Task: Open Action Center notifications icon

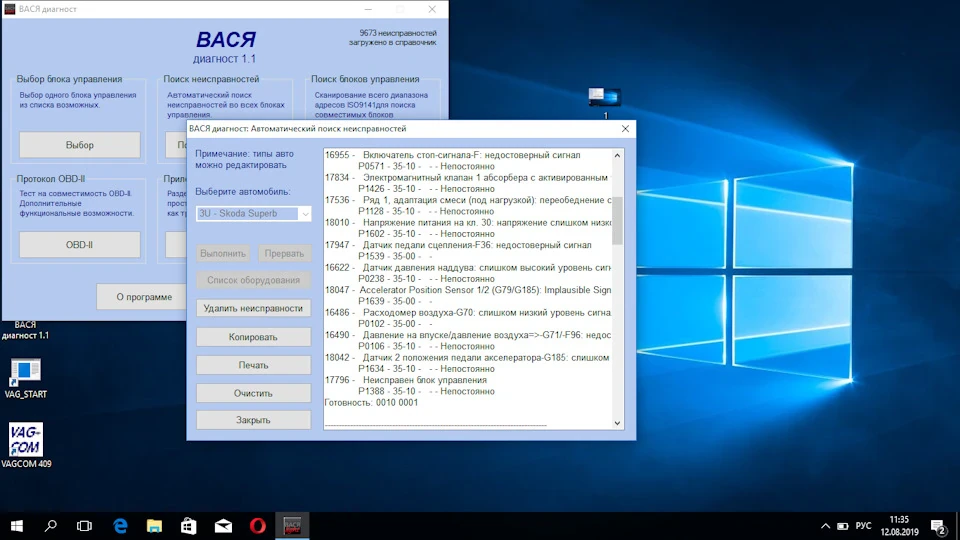Action: click(x=938, y=527)
